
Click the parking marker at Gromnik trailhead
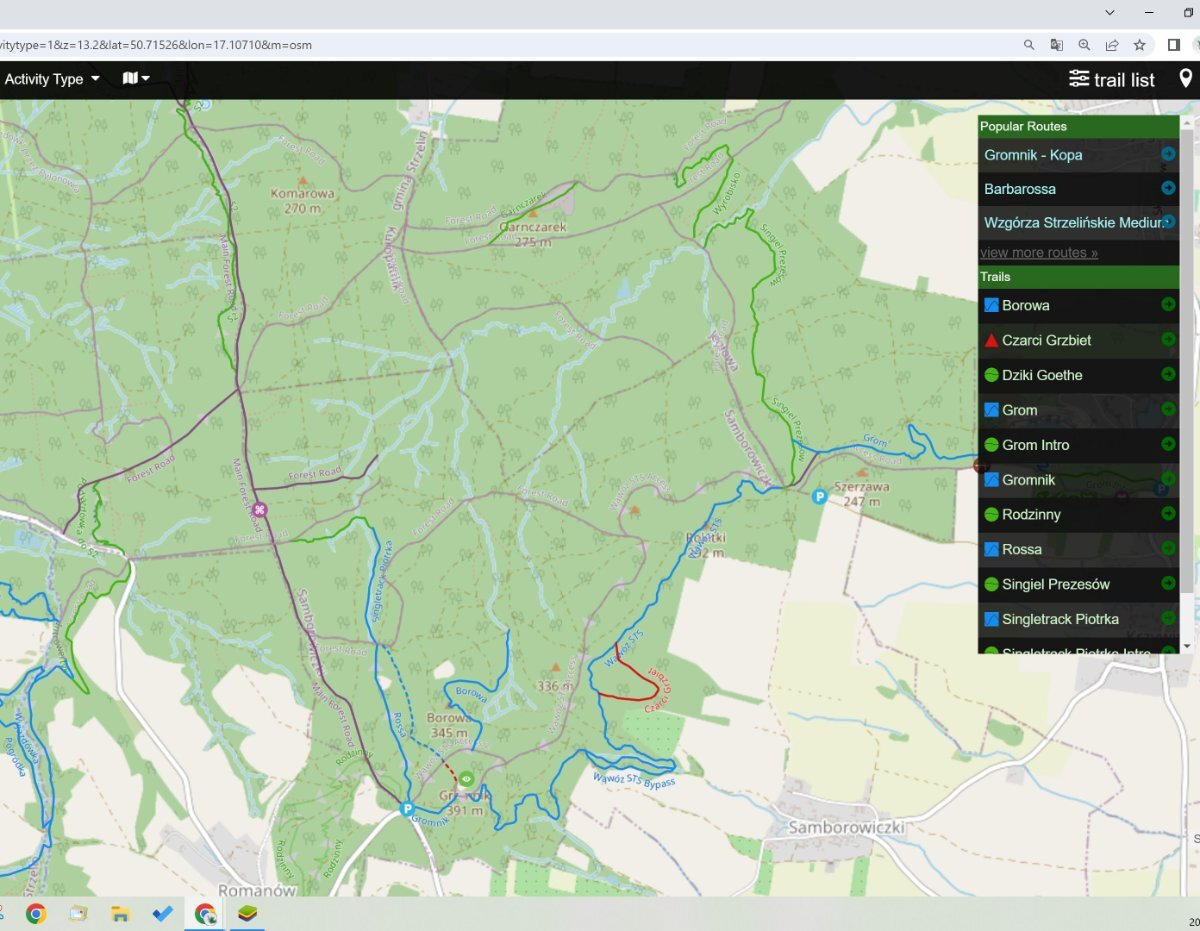(407, 808)
